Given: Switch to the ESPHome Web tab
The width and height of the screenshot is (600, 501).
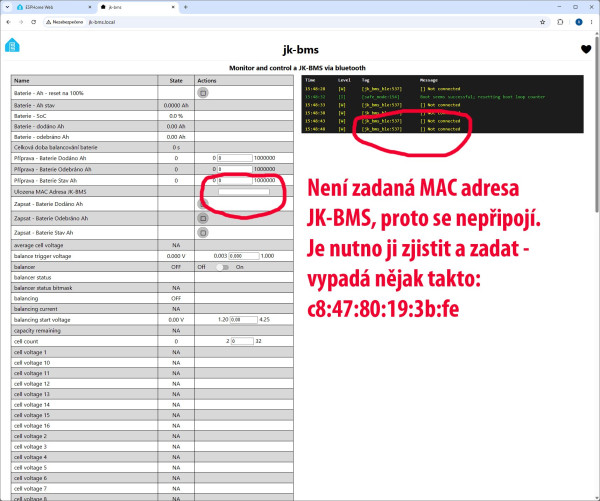Looking at the screenshot, I should (55, 7).
